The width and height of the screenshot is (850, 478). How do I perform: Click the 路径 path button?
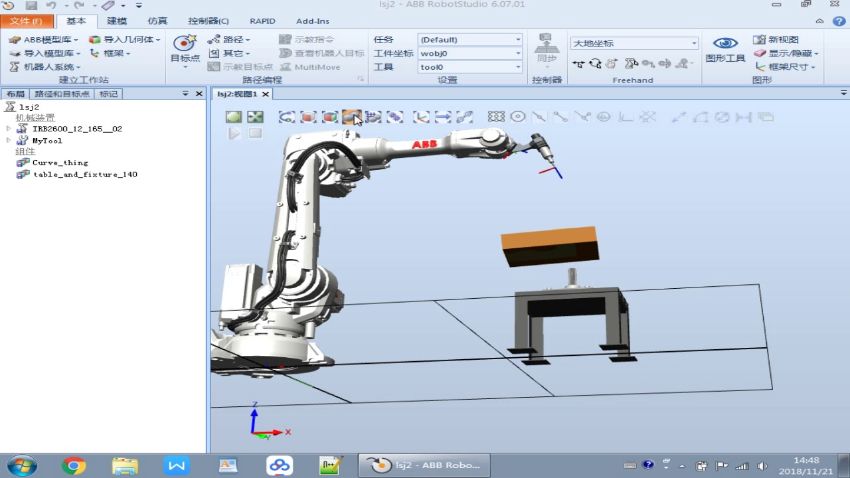coord(229,40)
